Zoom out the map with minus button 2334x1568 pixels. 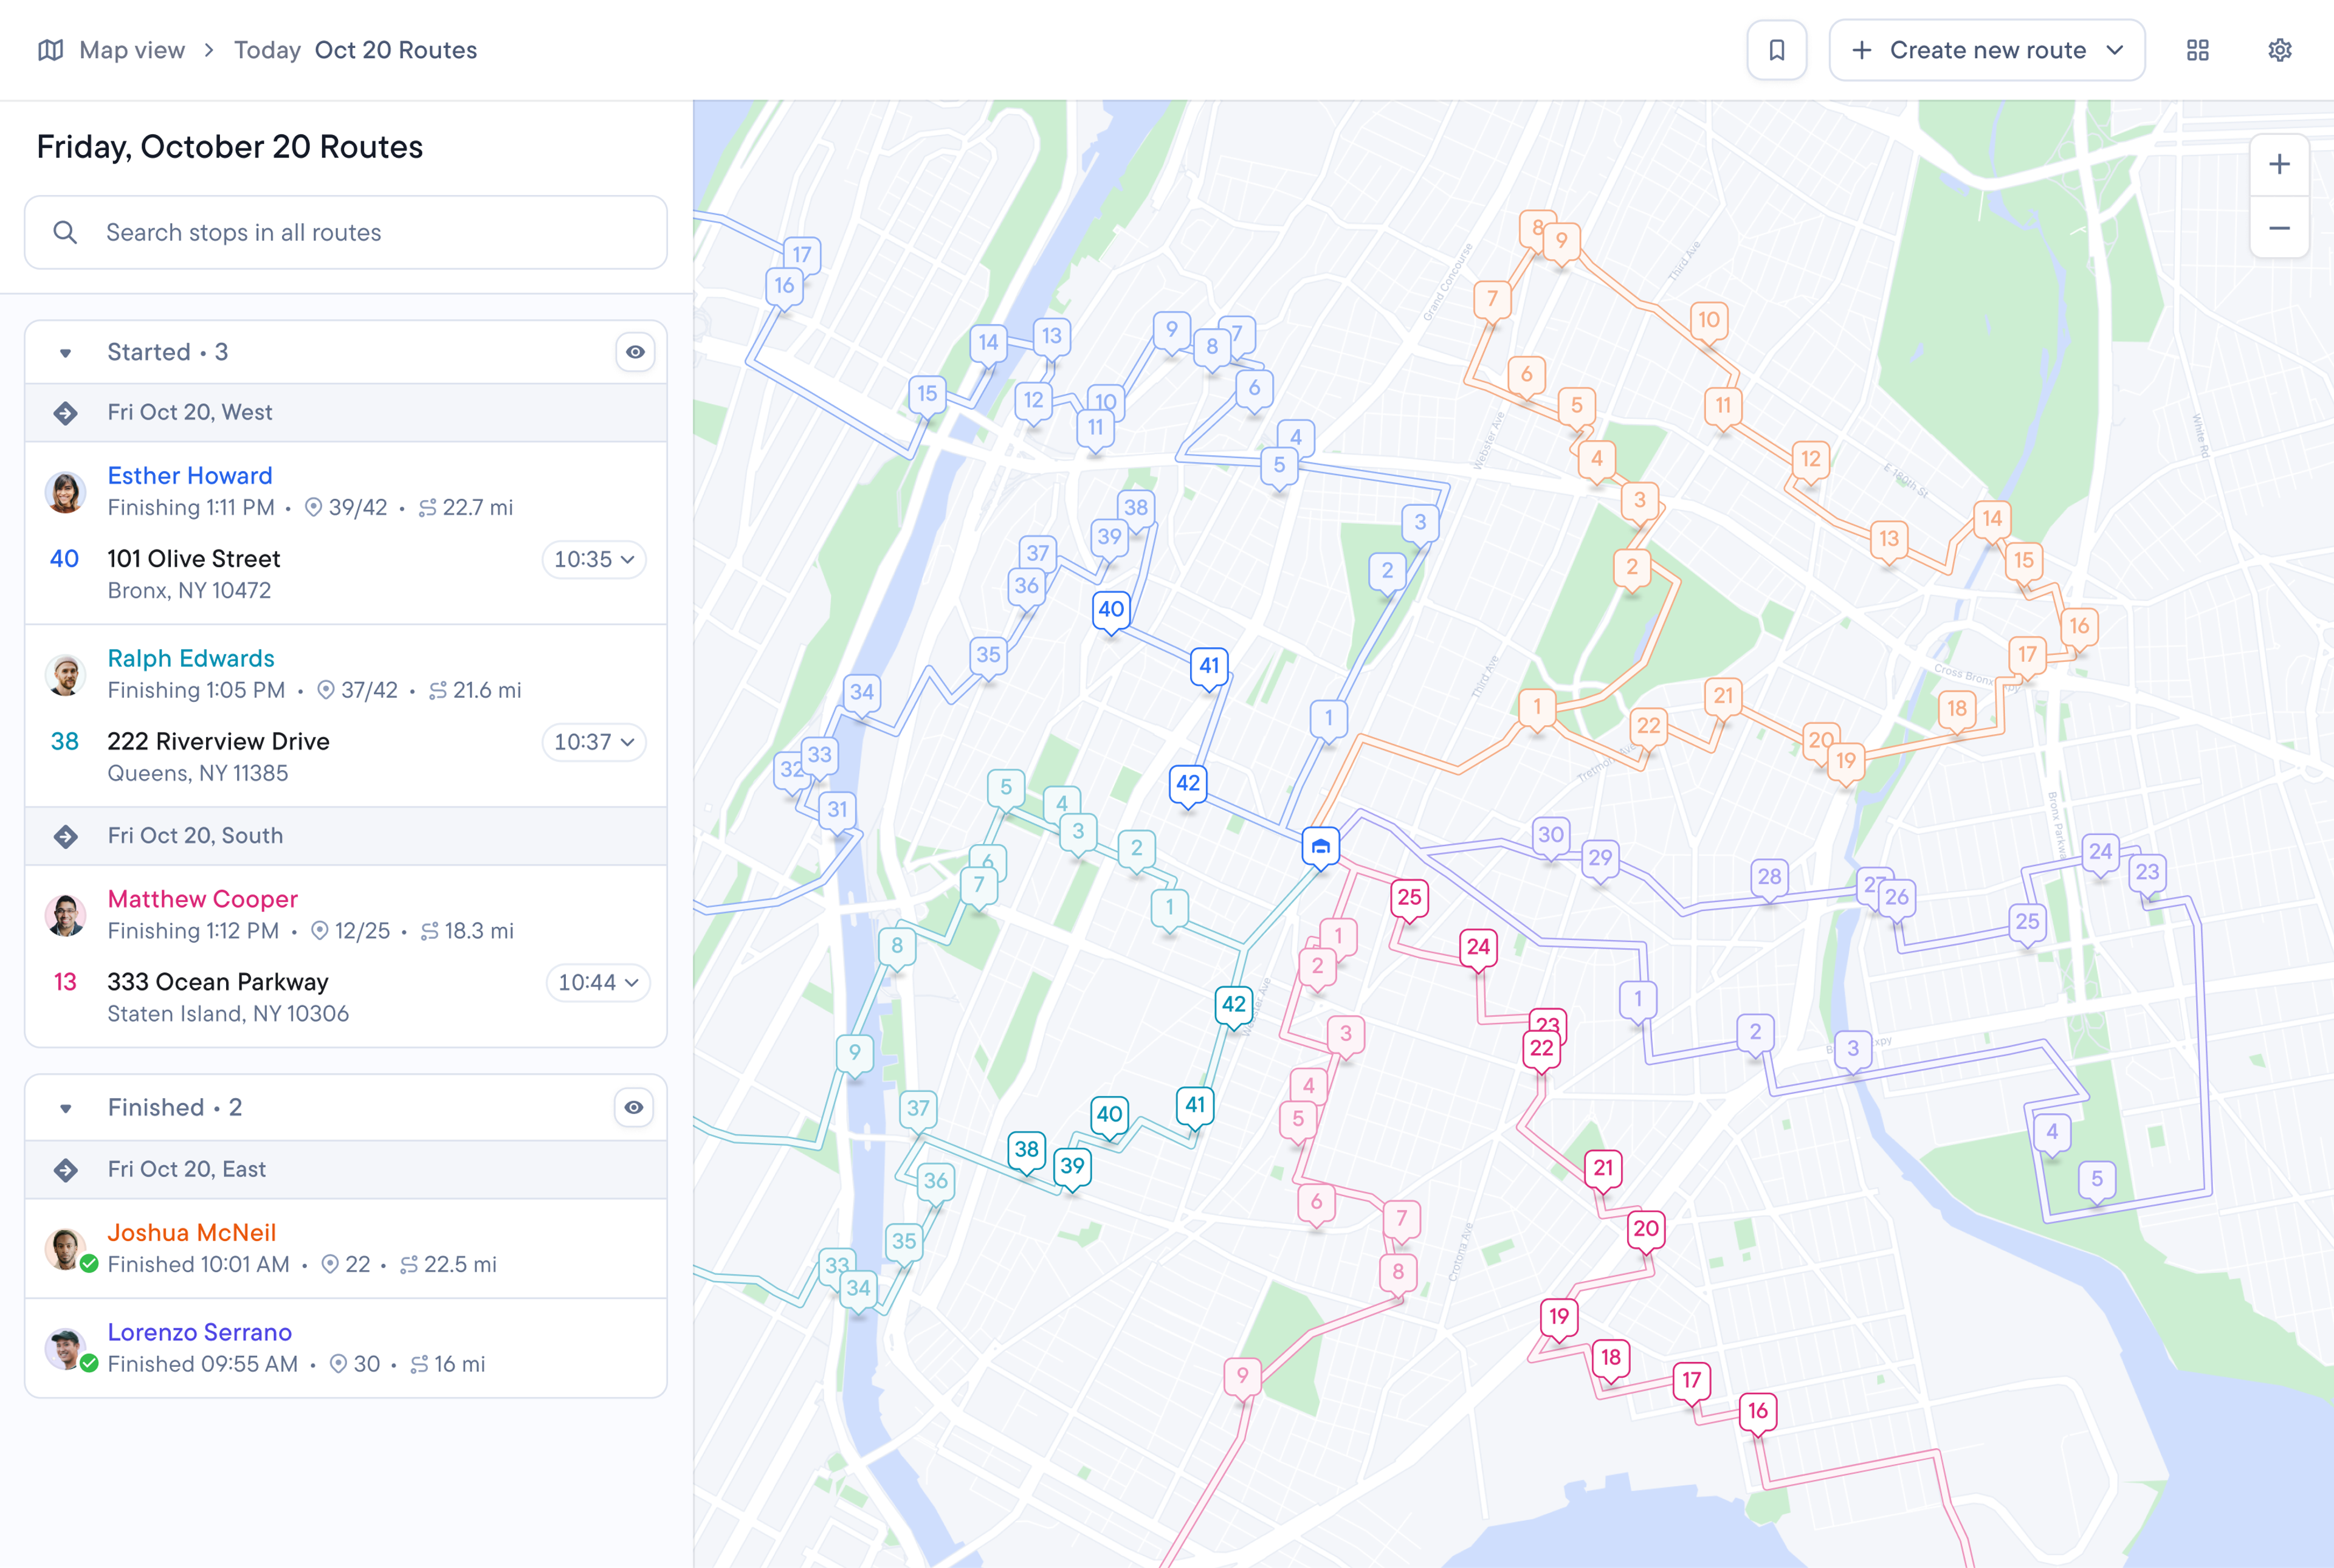(x=2279, y=228)
